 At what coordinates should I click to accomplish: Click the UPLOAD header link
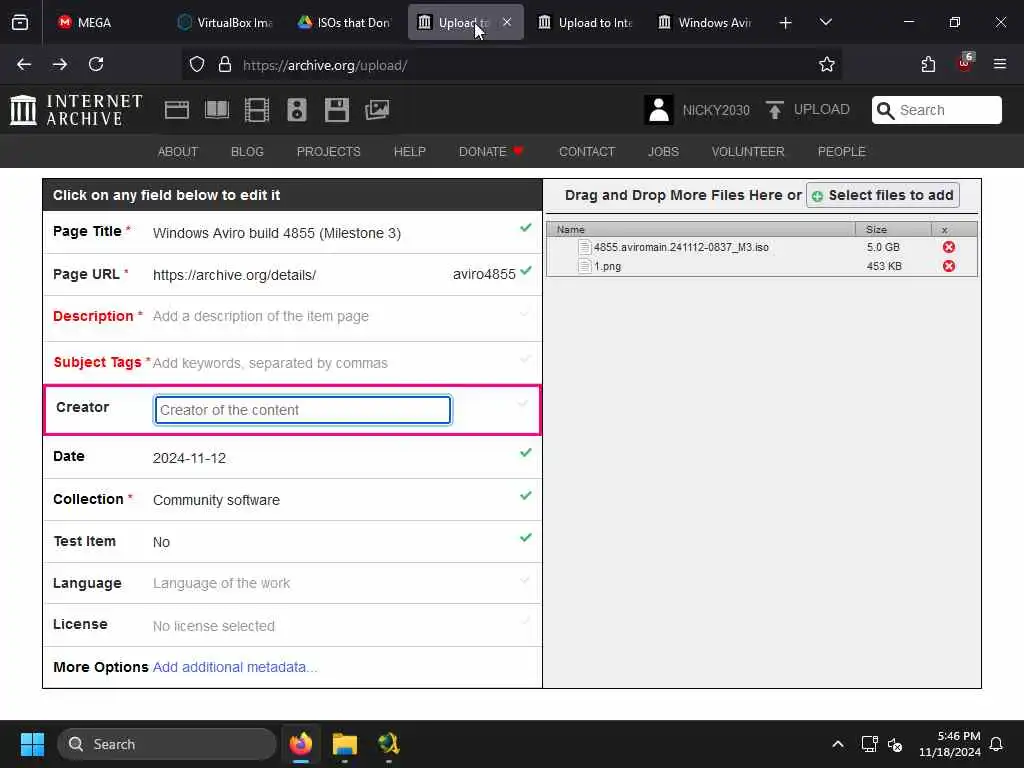[x=822, y=109]
